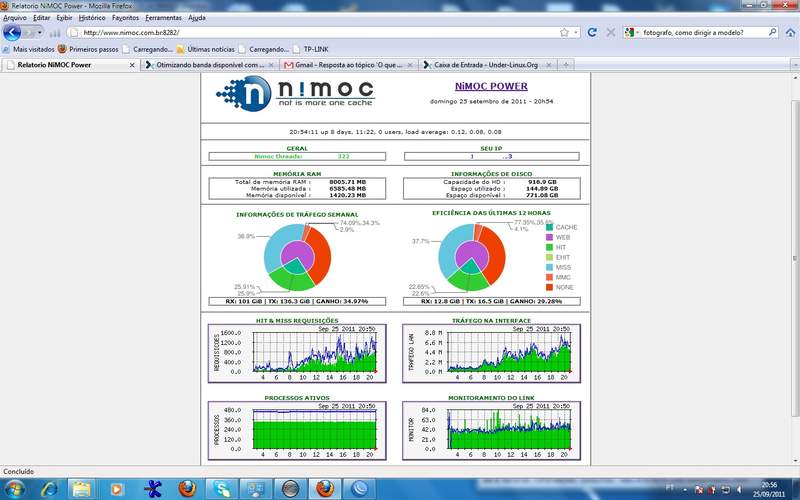
Task: Switch to Caixa de Entrada Under-Linux tab
Action: [x=487, y=65]
